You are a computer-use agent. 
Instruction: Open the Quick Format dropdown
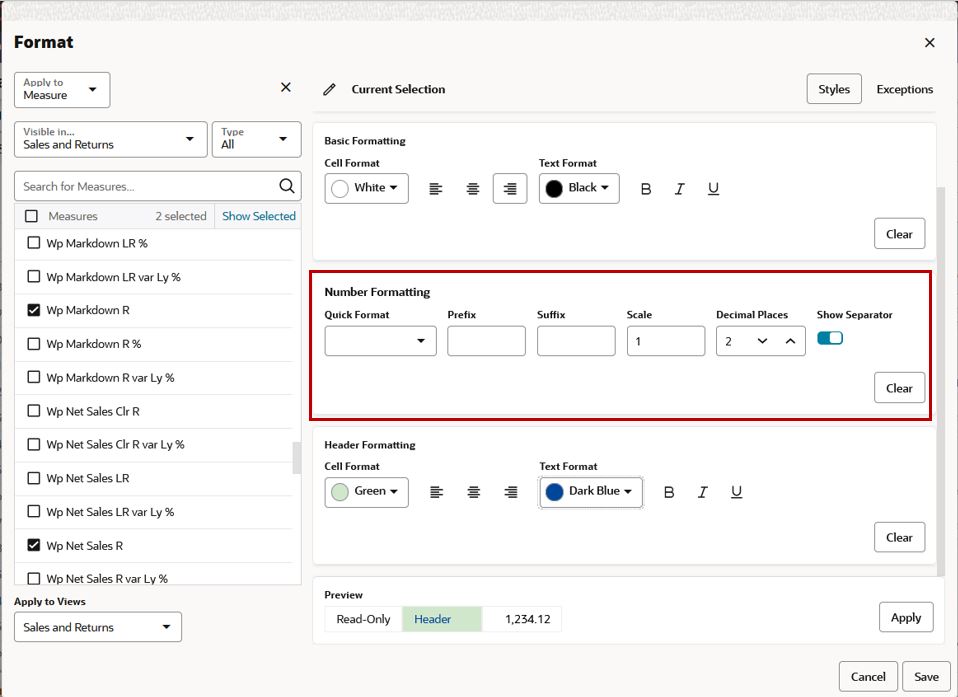click(380, 340)
